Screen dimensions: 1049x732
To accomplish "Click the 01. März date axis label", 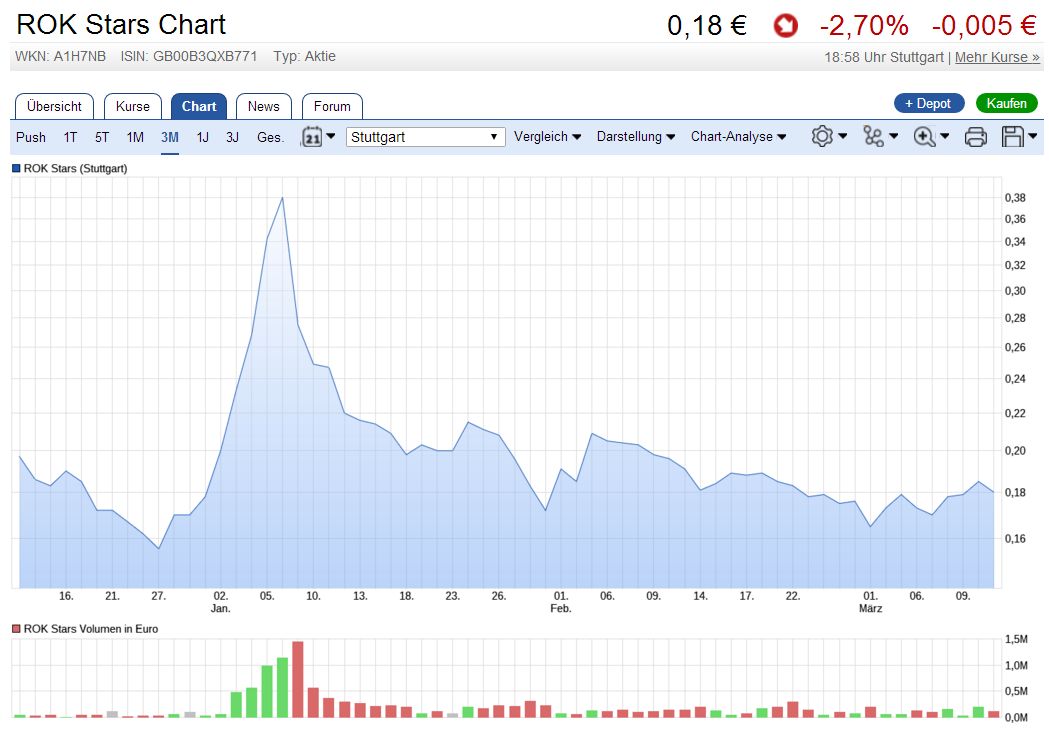I will point(870,602).
